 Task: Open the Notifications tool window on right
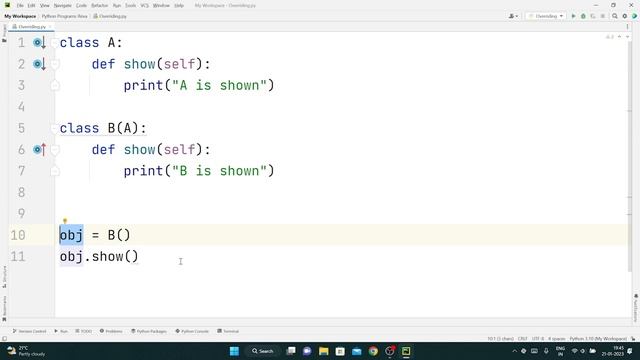tap(636, 307)
